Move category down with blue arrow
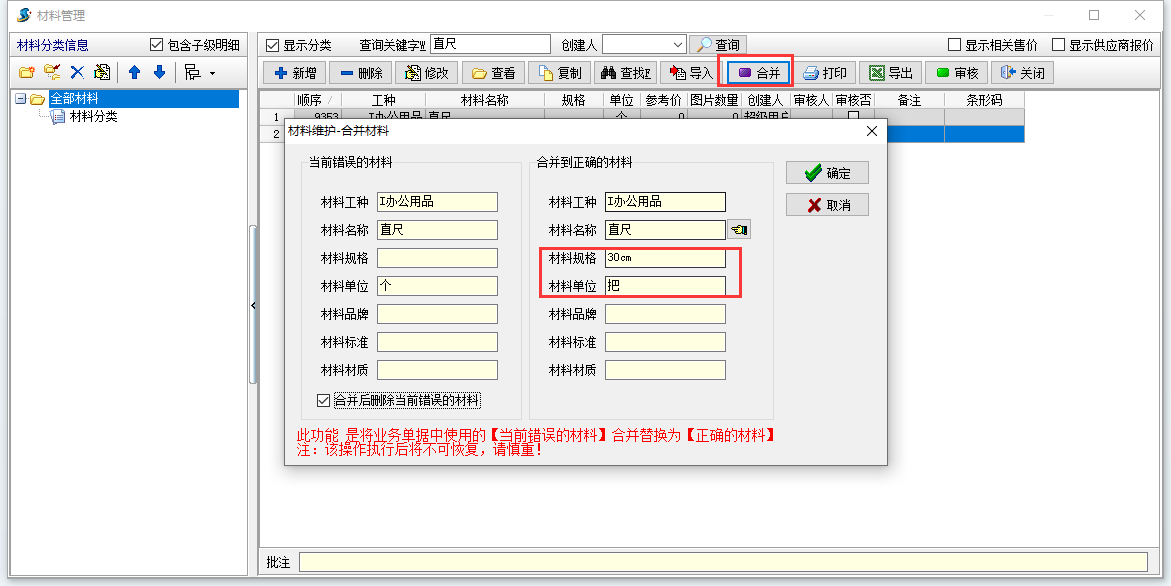The width and height of the screenshot is (1171, 586). pyautogui.click(x=159, y=72)
